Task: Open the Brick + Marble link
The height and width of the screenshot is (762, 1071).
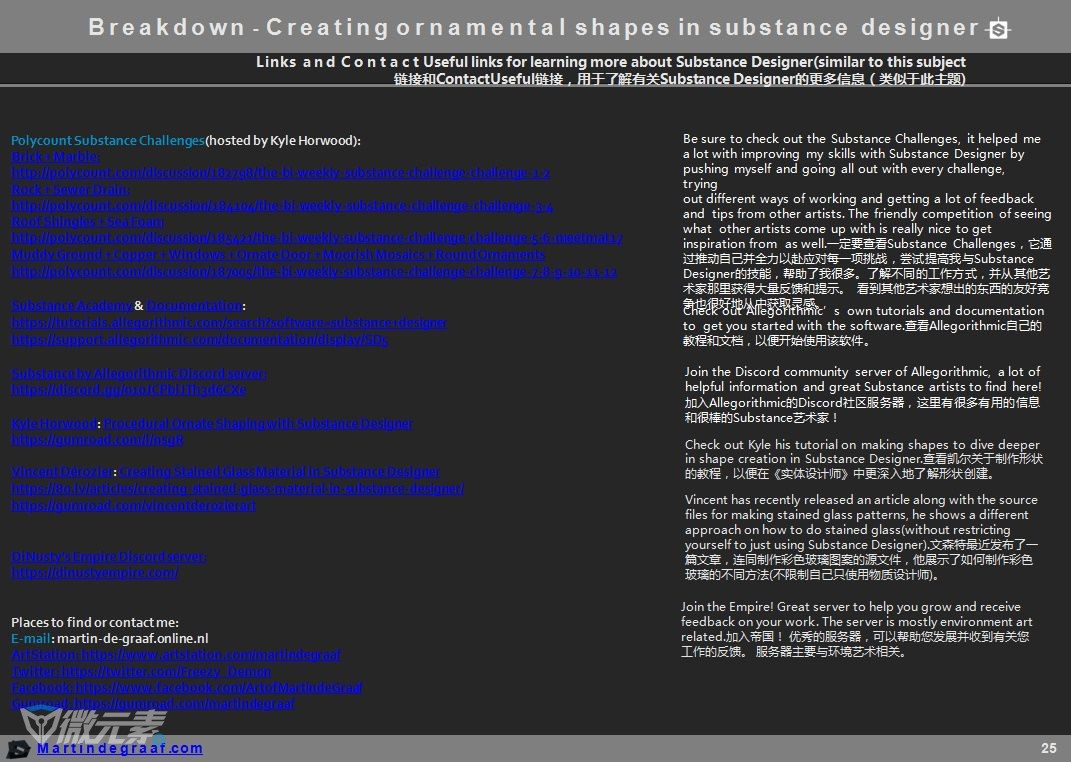Action: (55, 156)
